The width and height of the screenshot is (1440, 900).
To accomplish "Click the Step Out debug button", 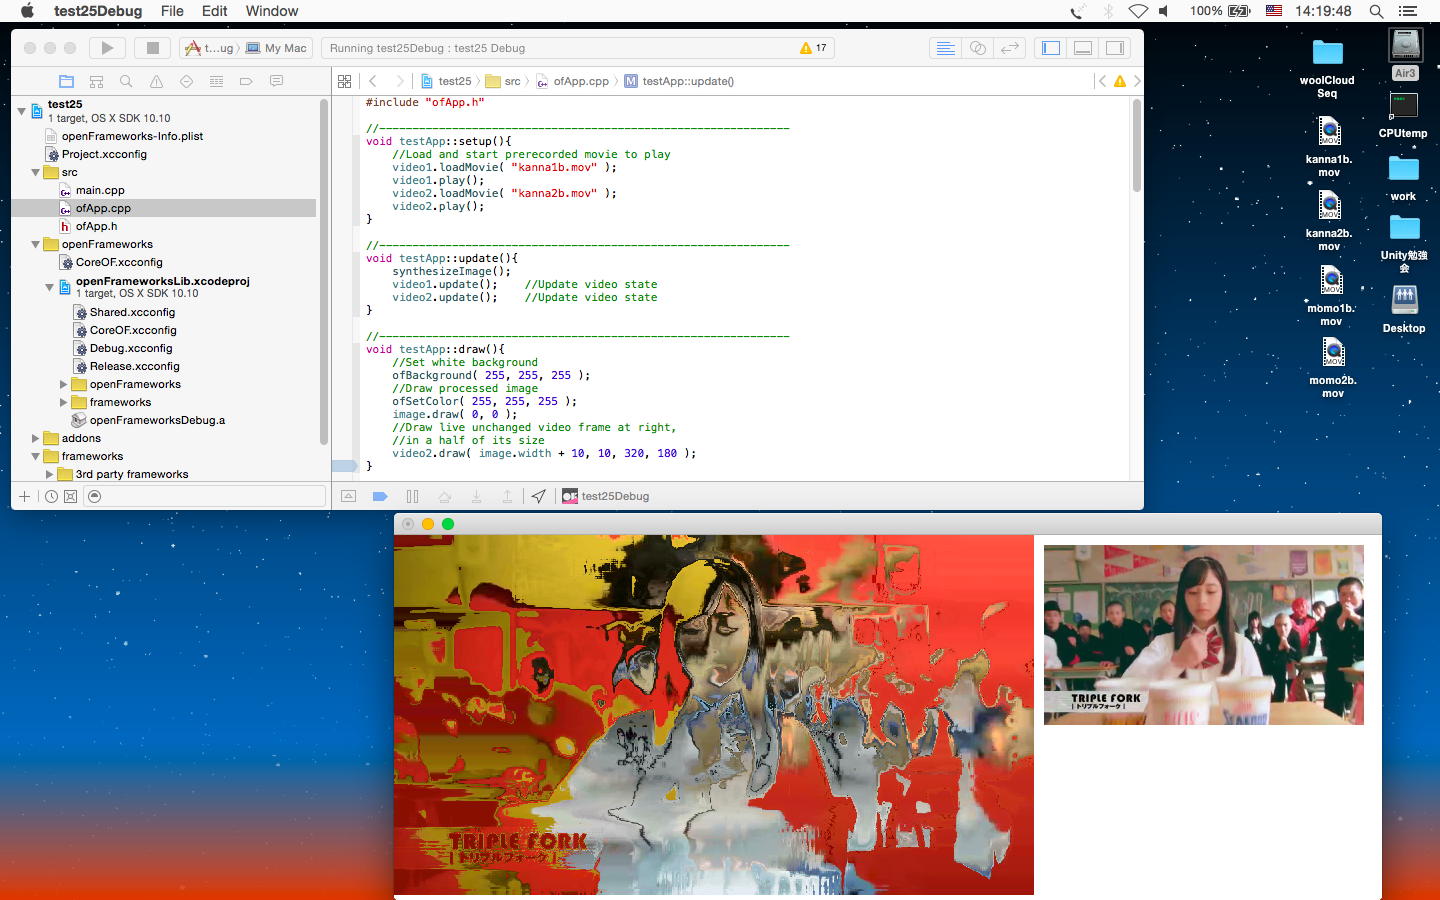I will (x=507, y=496).
